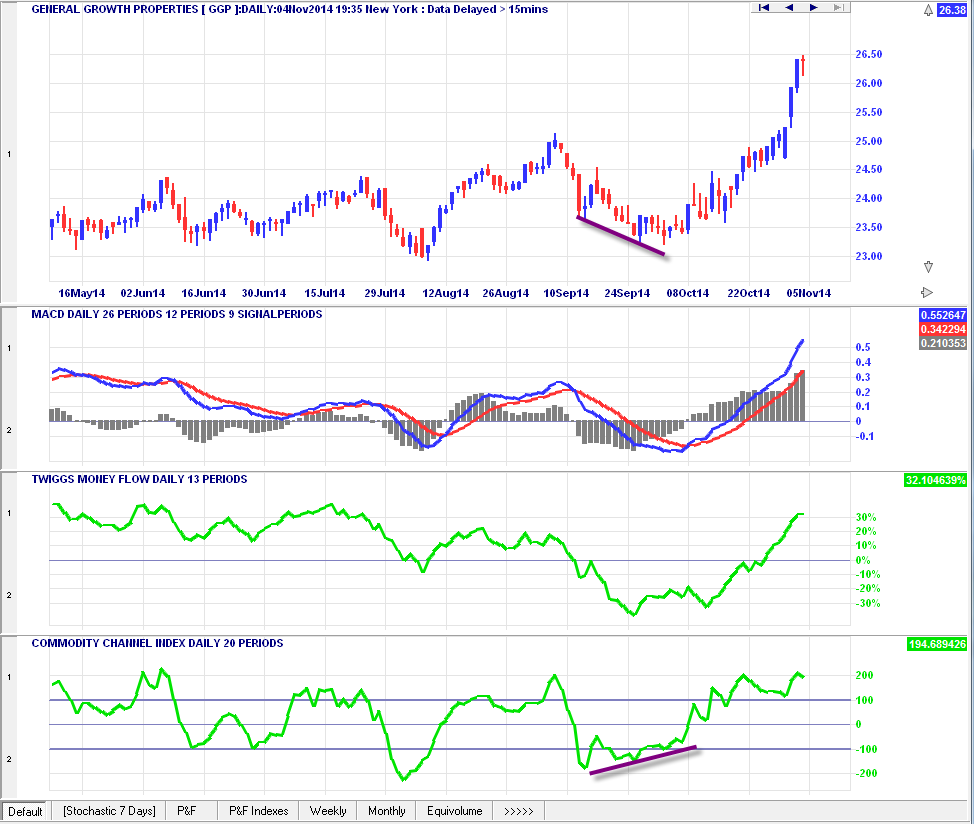Click the -200 CCI axis label
This screenshot has width=974, height=824.
[x=866, y=773]
